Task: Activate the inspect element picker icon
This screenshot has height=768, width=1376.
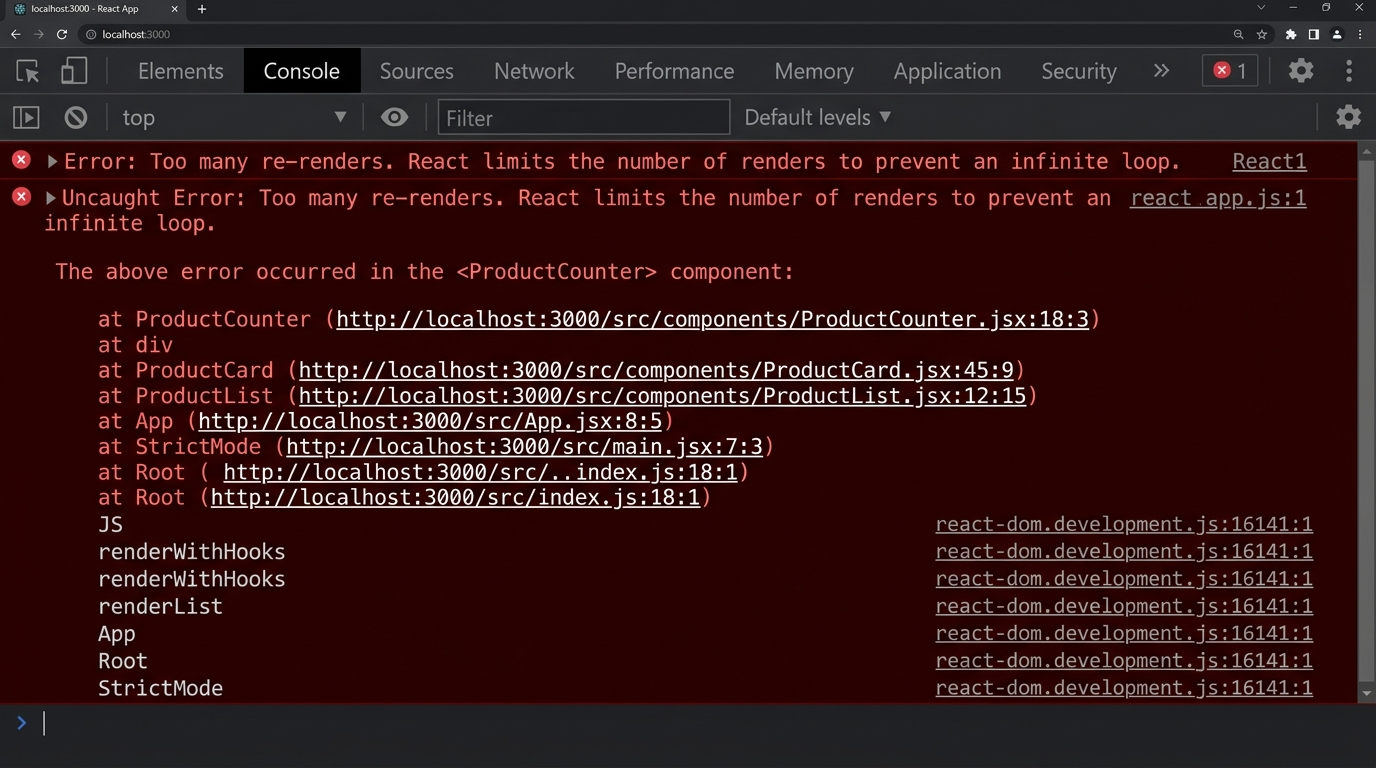Action: (x=28, y=71)
